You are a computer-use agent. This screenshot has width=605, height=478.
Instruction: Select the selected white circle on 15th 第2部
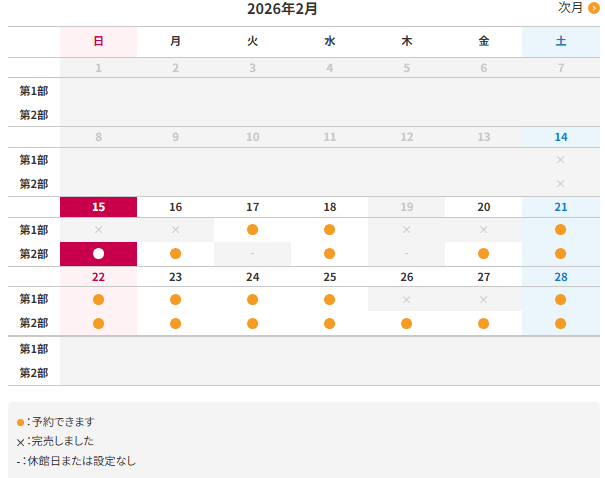(x=98, y=253)
